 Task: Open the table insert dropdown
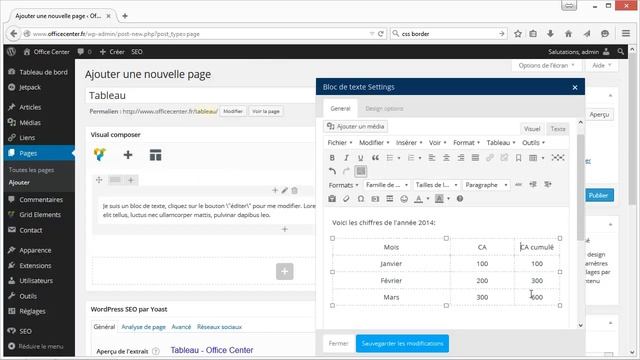543,158
